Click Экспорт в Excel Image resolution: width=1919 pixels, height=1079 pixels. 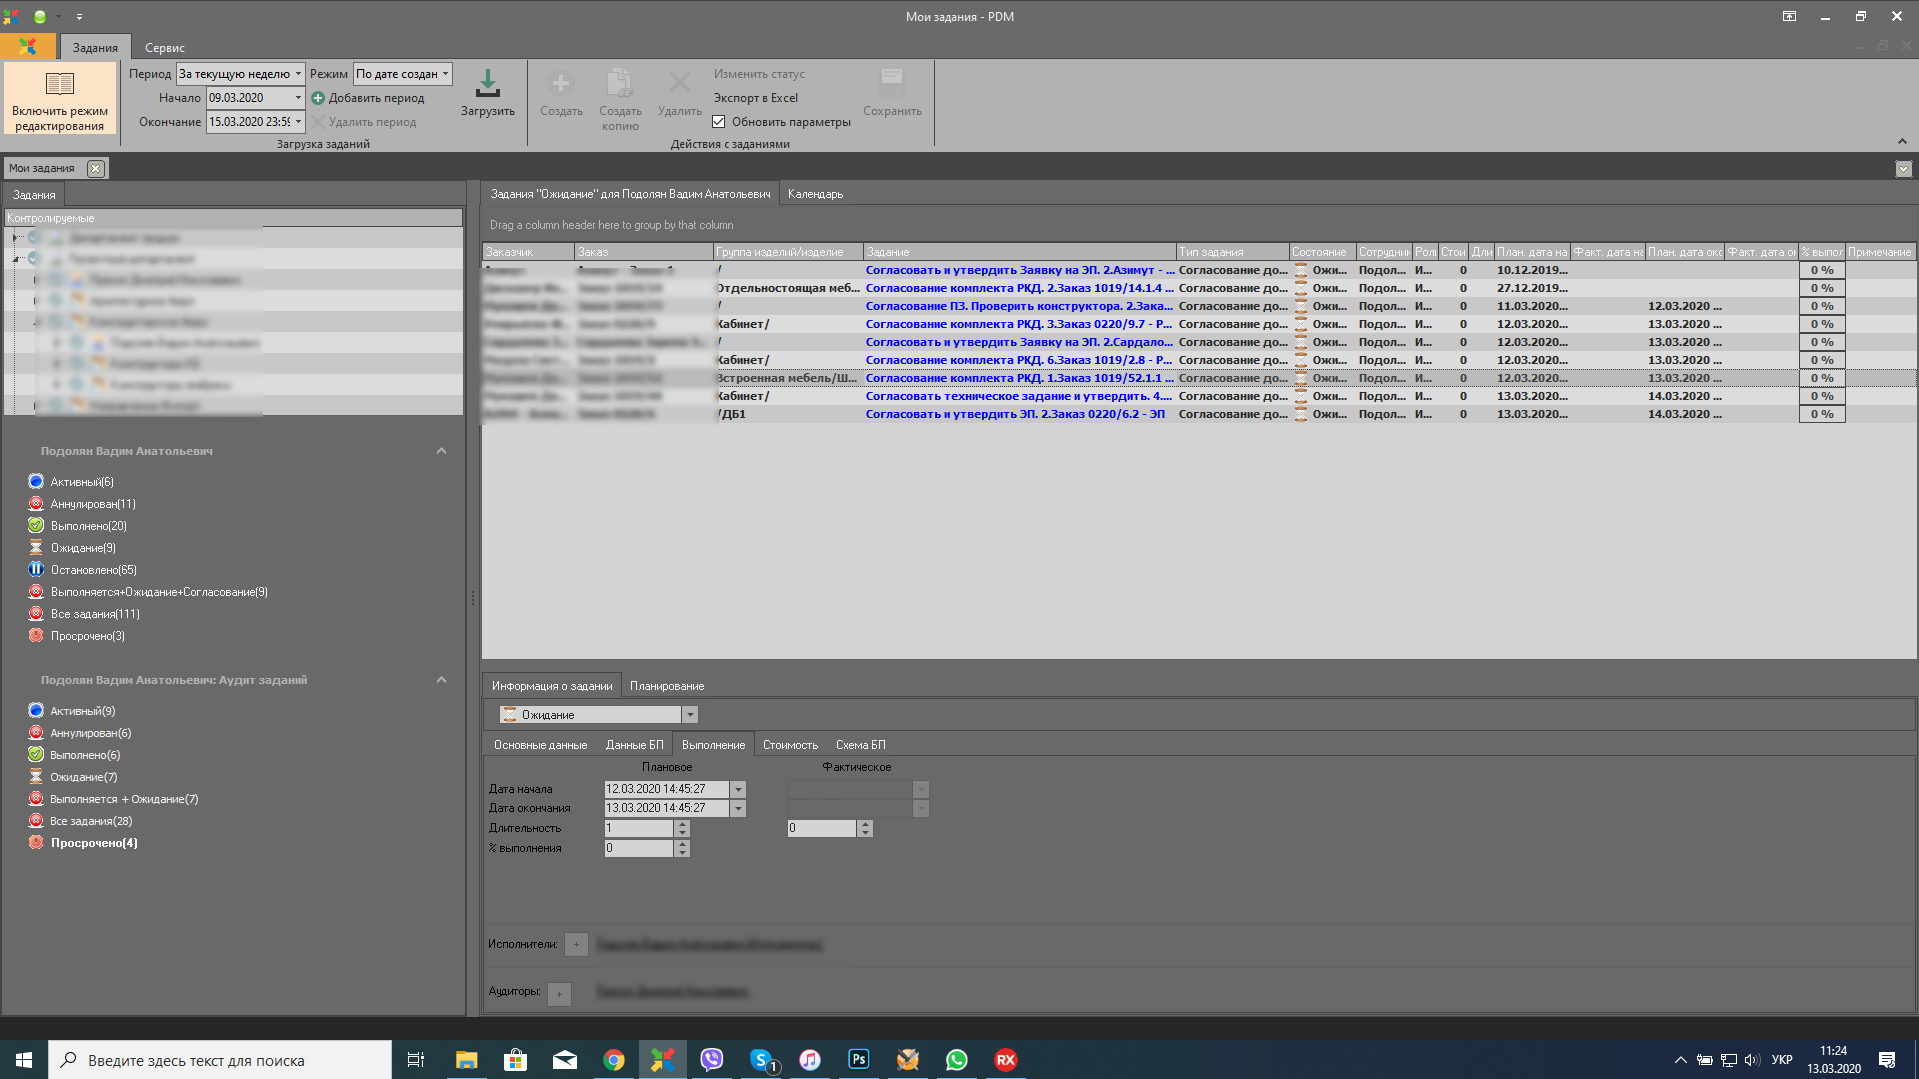pos(756,98)
